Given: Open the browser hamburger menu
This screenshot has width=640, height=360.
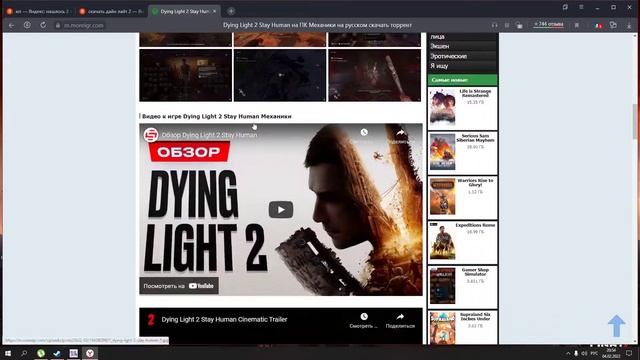Looking at the screenshot, I should (x=581, y=7).
